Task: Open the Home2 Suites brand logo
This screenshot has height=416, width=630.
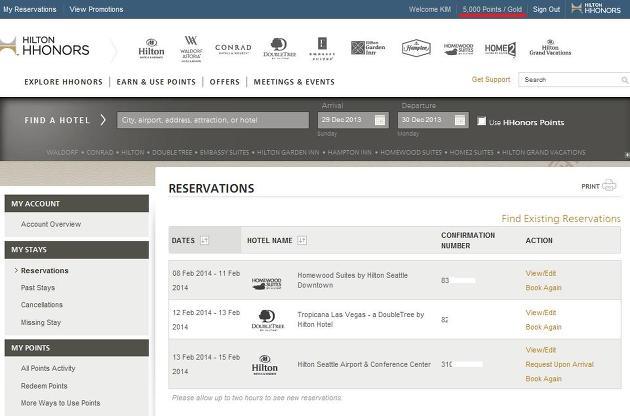Action: pos(500,49)
